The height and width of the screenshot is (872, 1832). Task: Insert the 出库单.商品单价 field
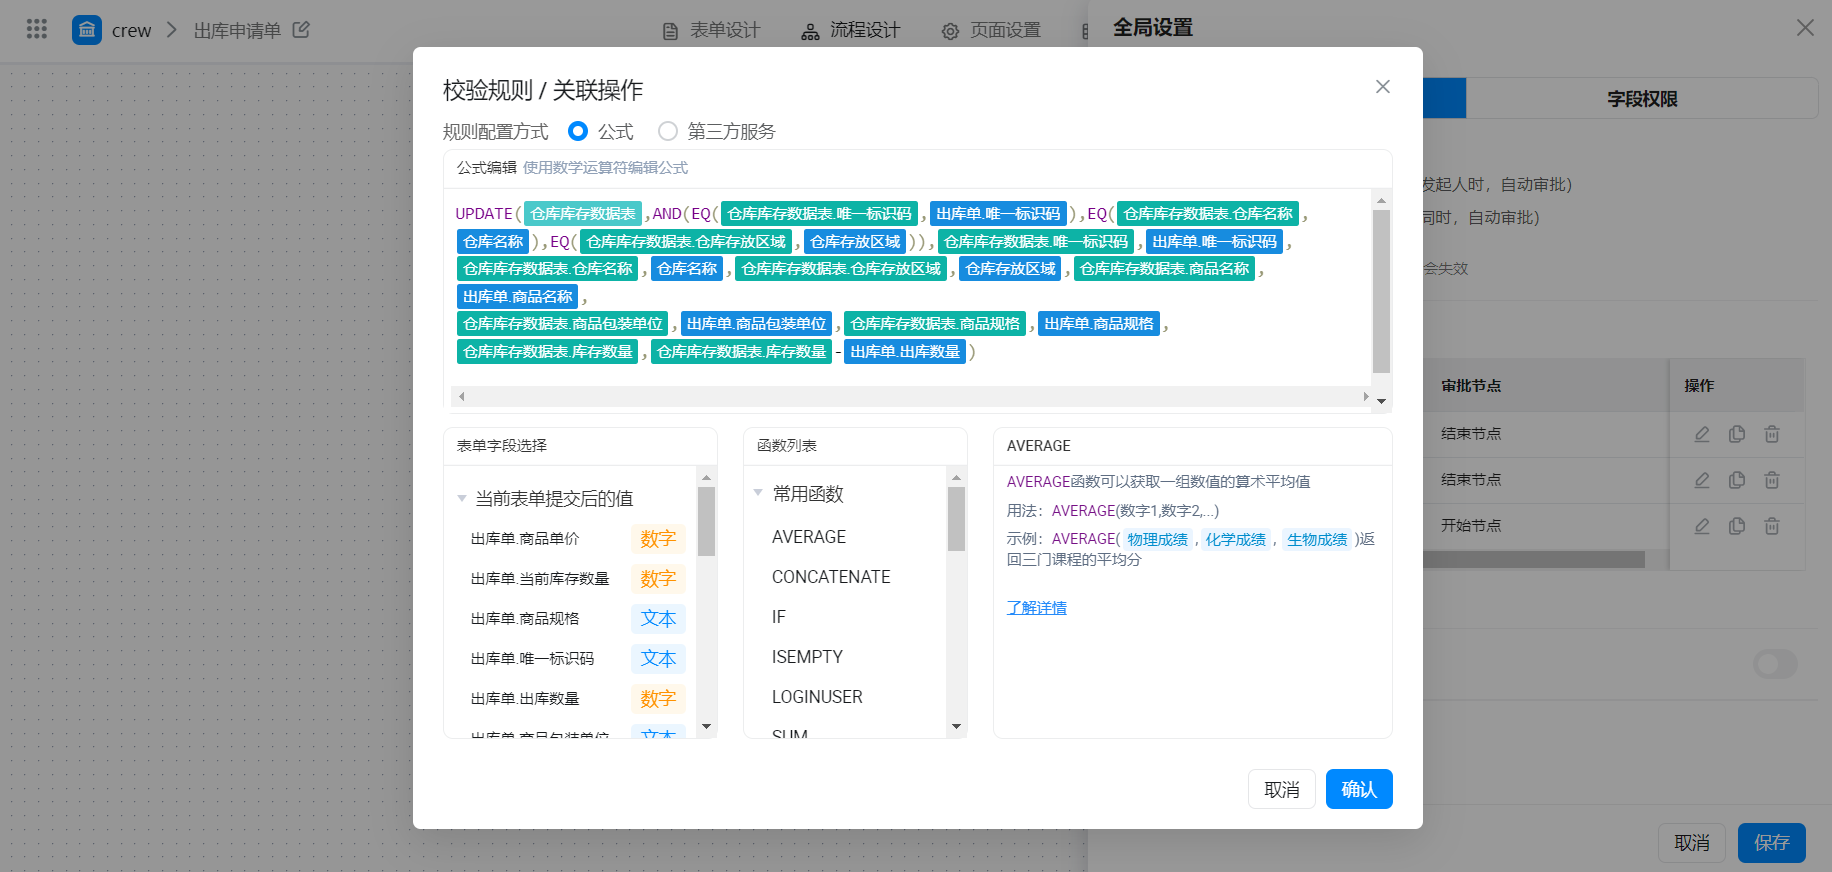pos(525,539)
